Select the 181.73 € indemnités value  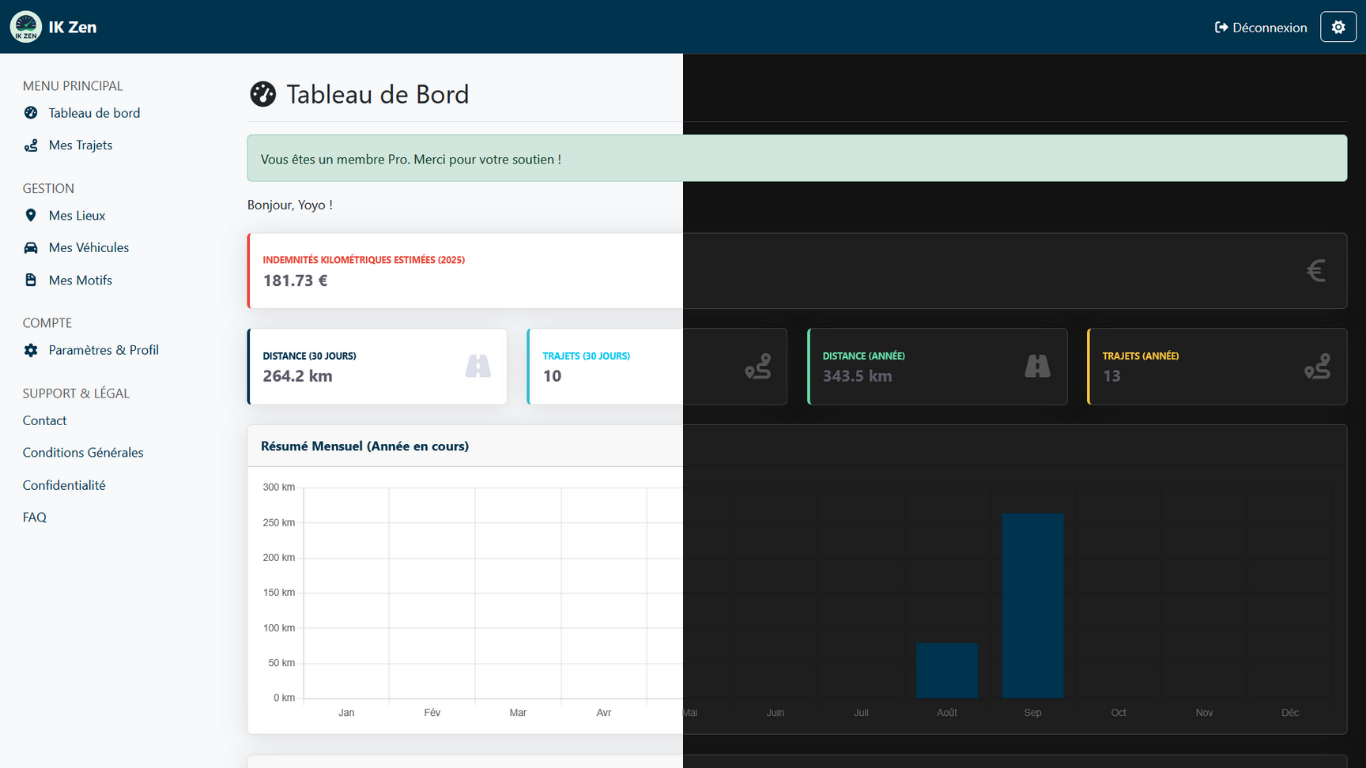pos(295,280)
